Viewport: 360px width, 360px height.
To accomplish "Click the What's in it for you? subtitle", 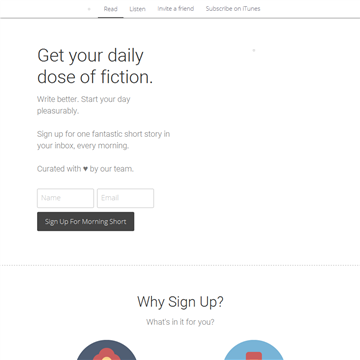I will pyautogui.click(x=180, y=322).
